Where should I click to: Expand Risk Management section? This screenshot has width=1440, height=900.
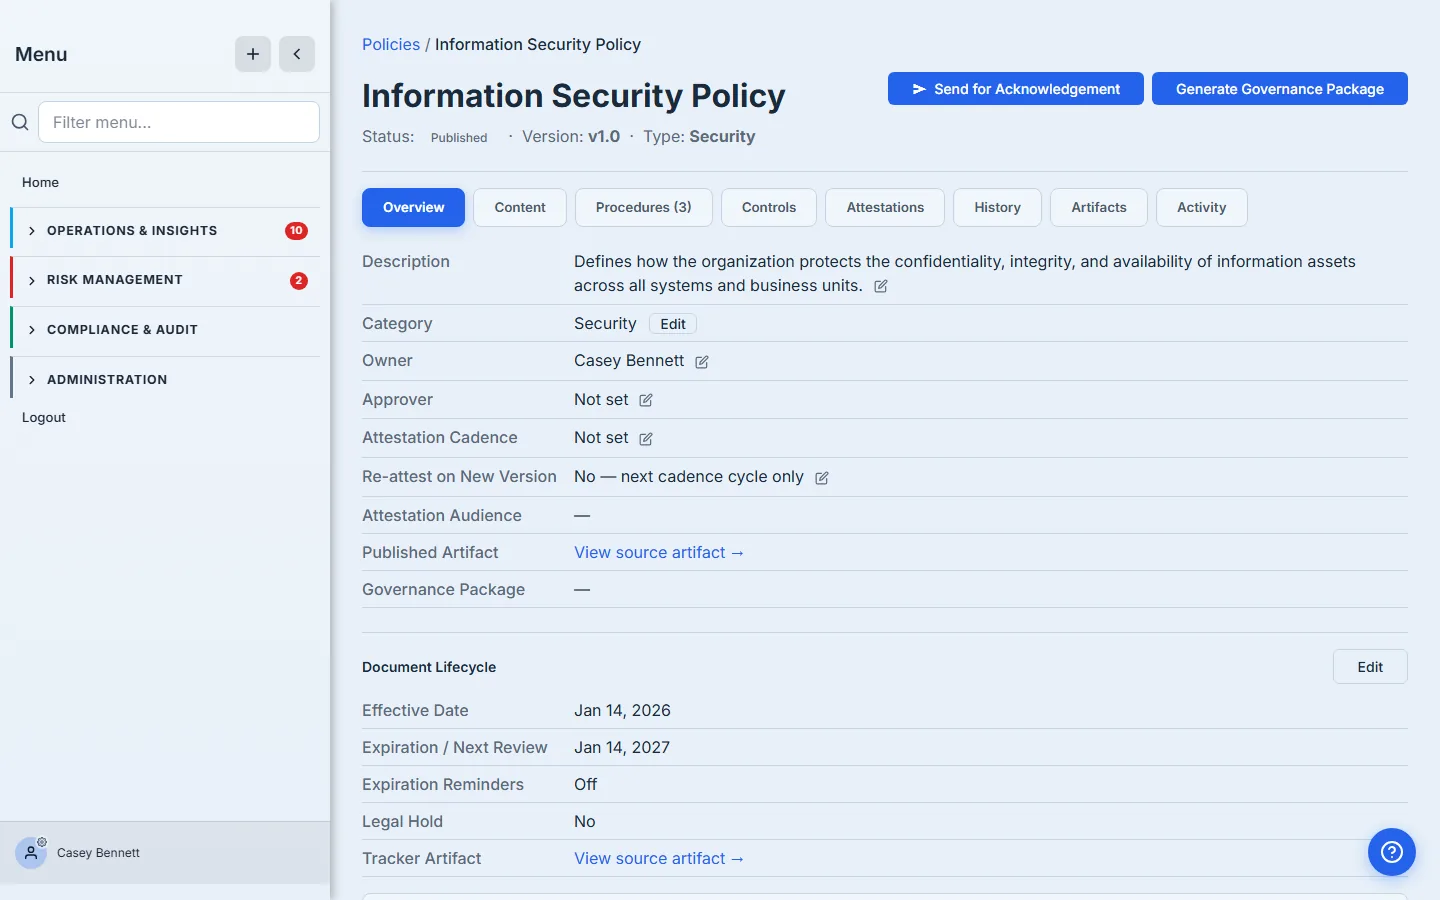(x=166, y=280)
